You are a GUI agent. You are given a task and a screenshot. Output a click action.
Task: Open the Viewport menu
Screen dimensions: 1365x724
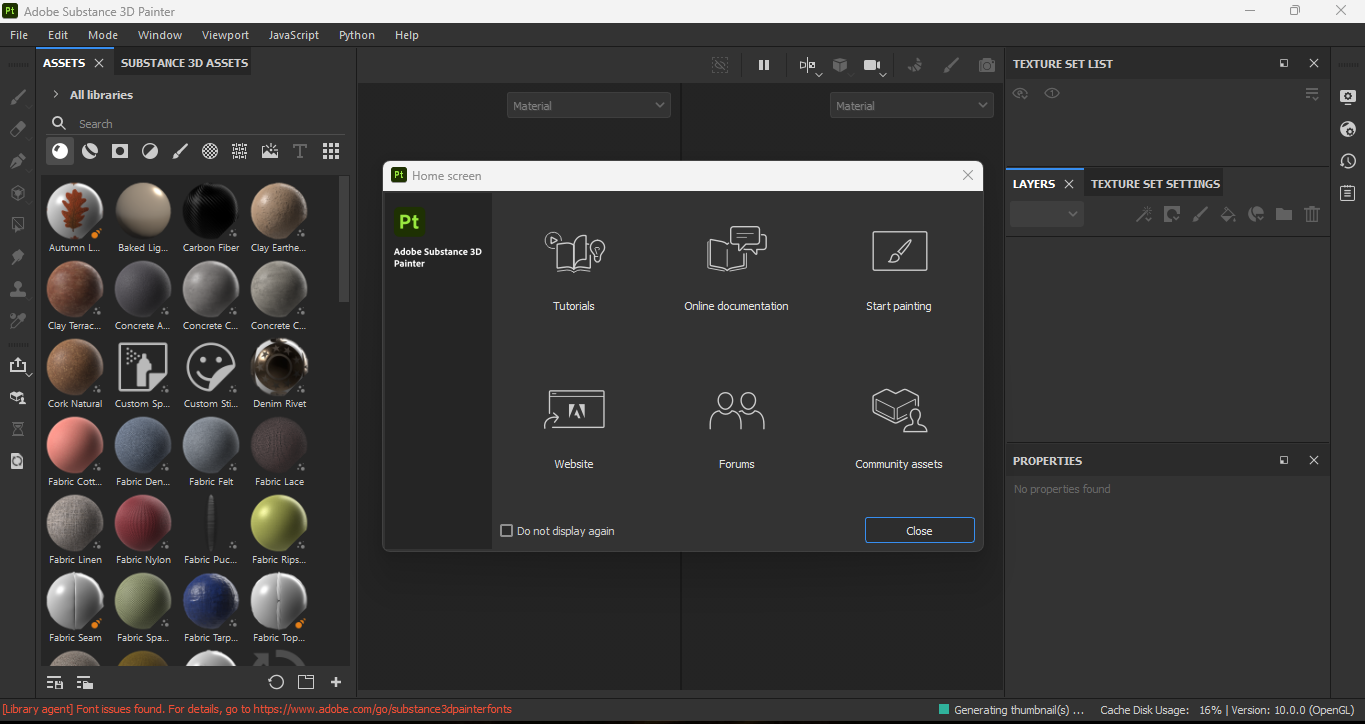225,35
